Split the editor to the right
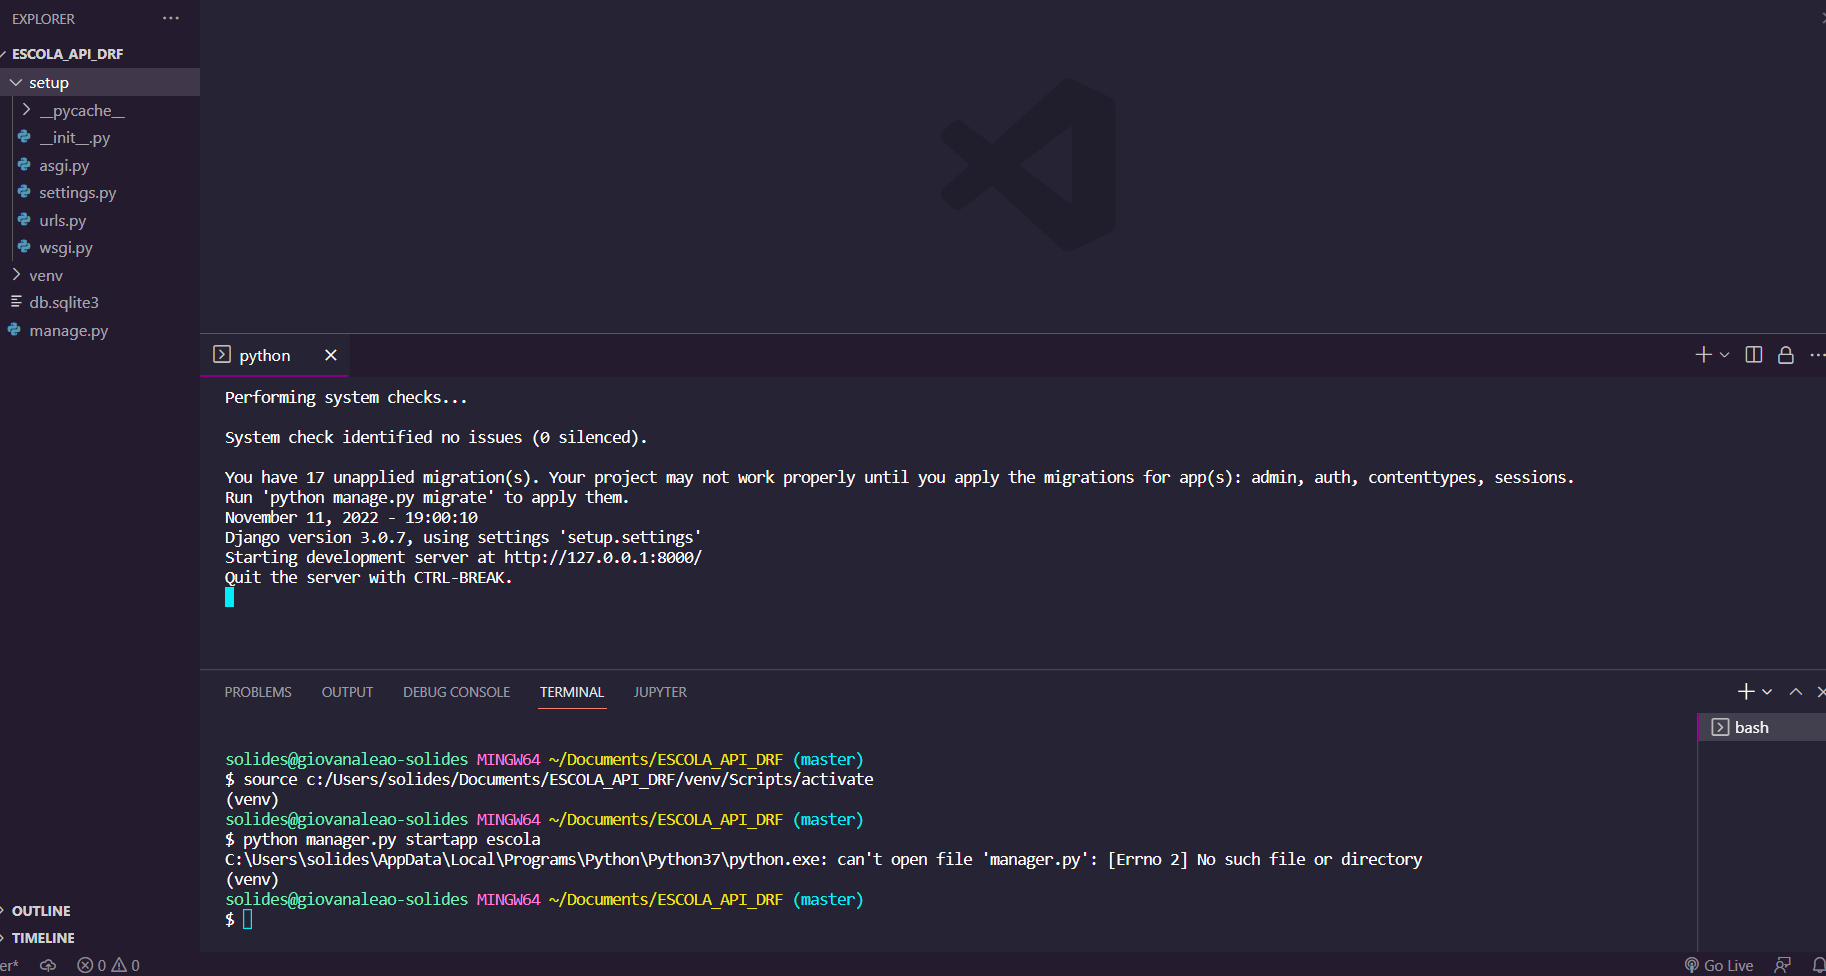The height and width of the screenshot is (976, 1826). click(1754, 355)
